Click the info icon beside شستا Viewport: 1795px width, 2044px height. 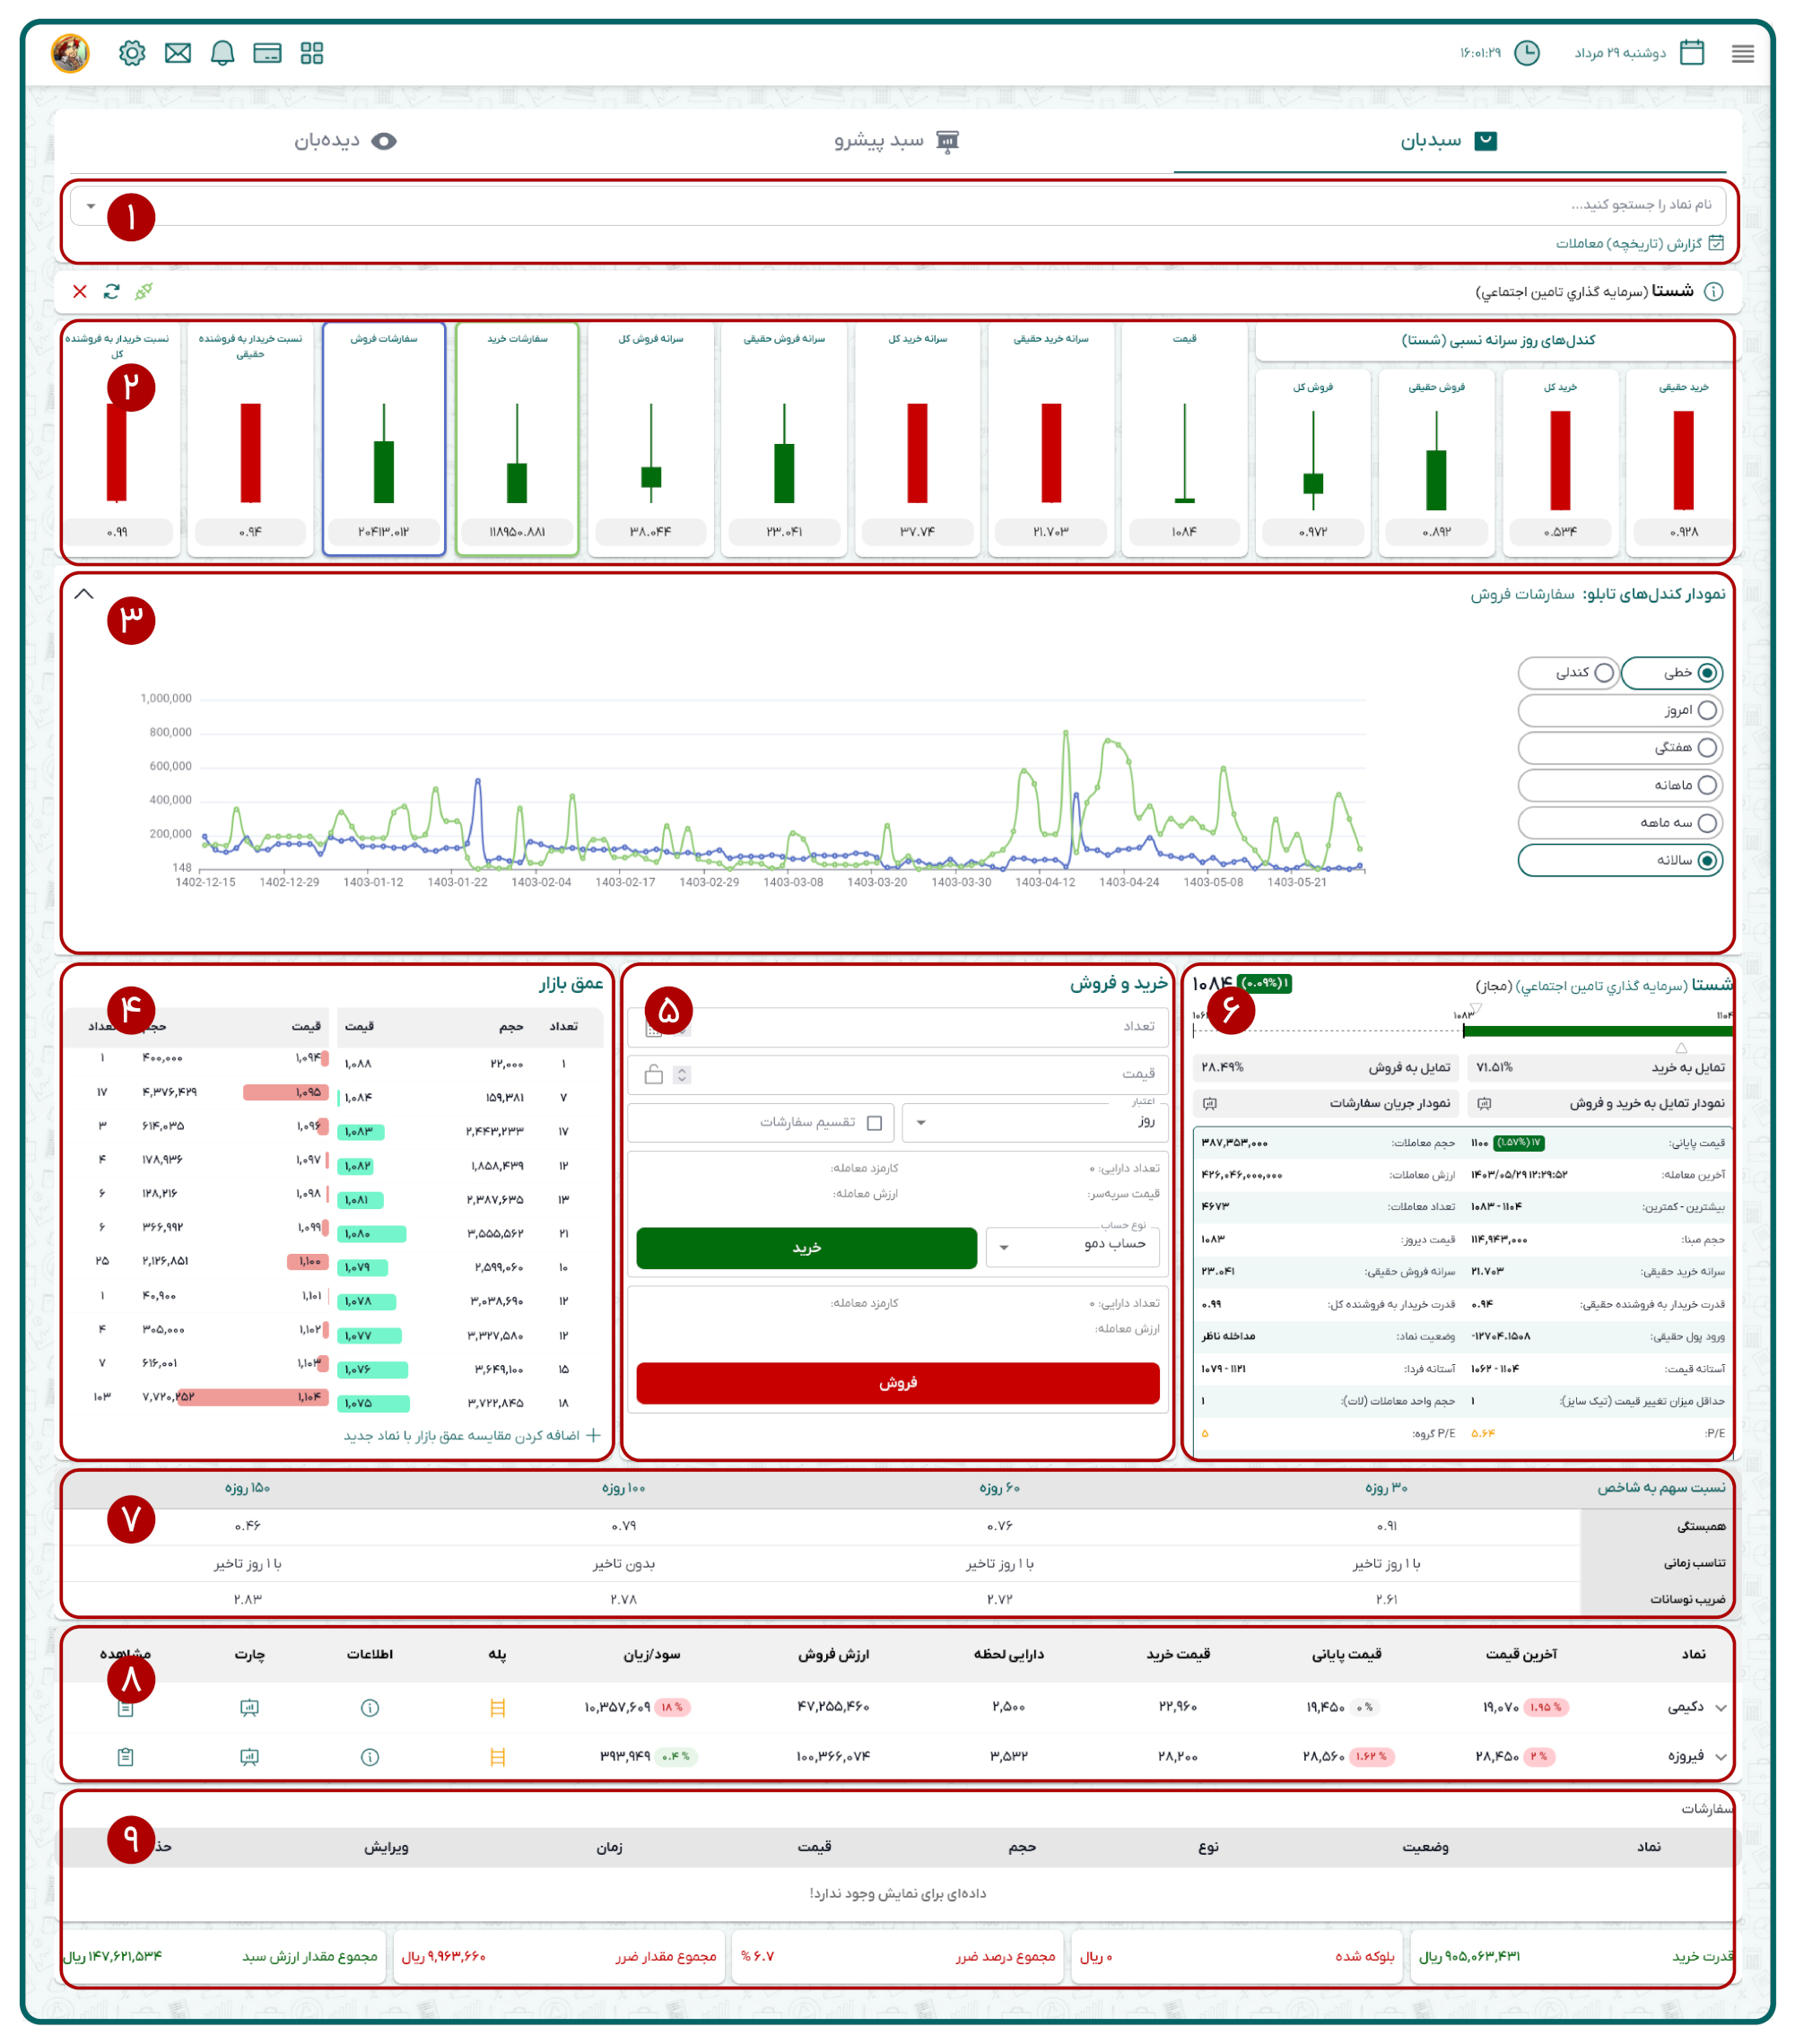click(1713, 291)
